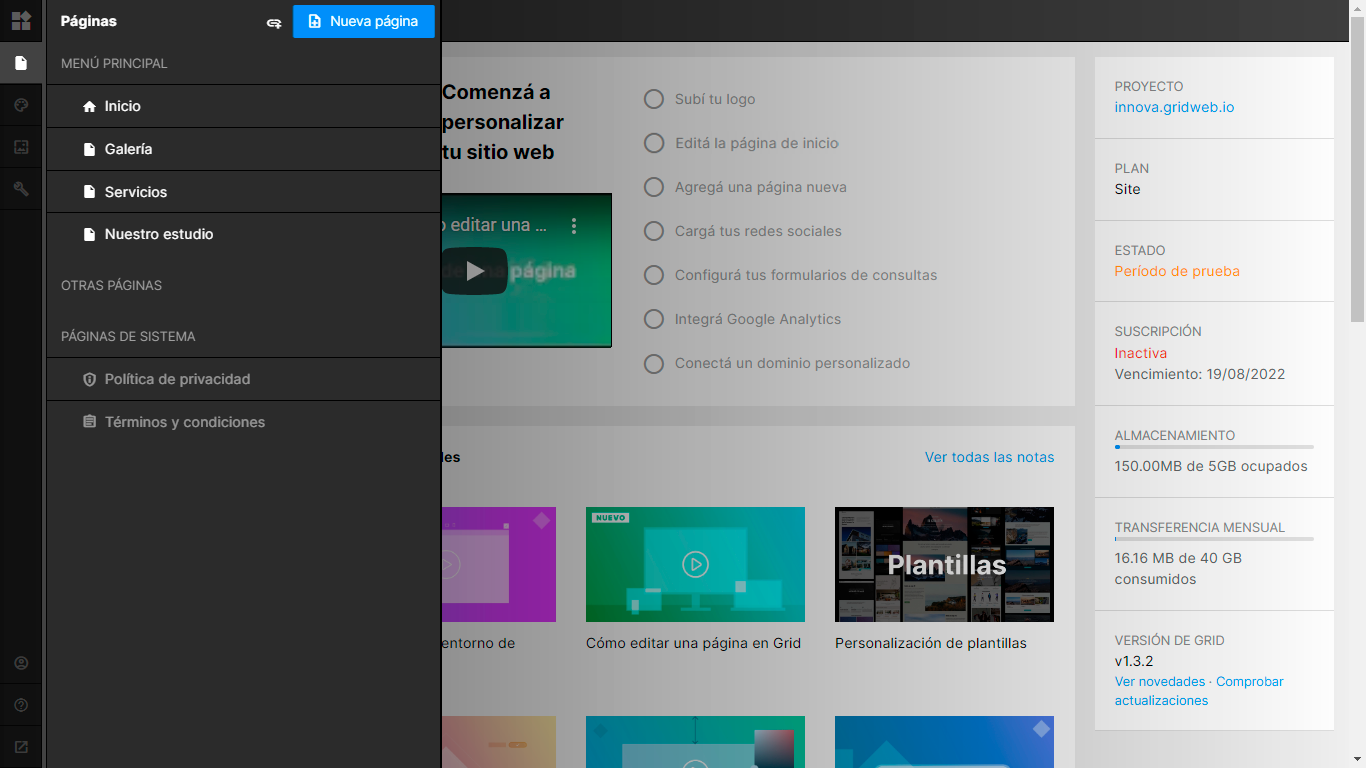The height and width of the screenshot is (768, 1366).
Task: Select Política de privacidad system page
Action: (244, 379)
